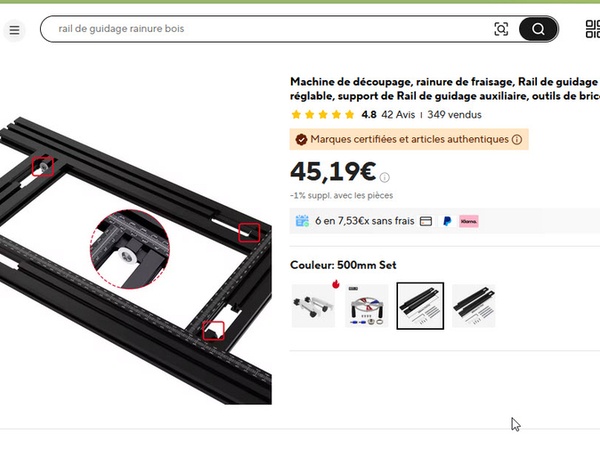The width and height of the screenshot is (600, 450).
Task: Click info icon next to authentic articles
Action: pyautogui.click(x=517, y=140)
